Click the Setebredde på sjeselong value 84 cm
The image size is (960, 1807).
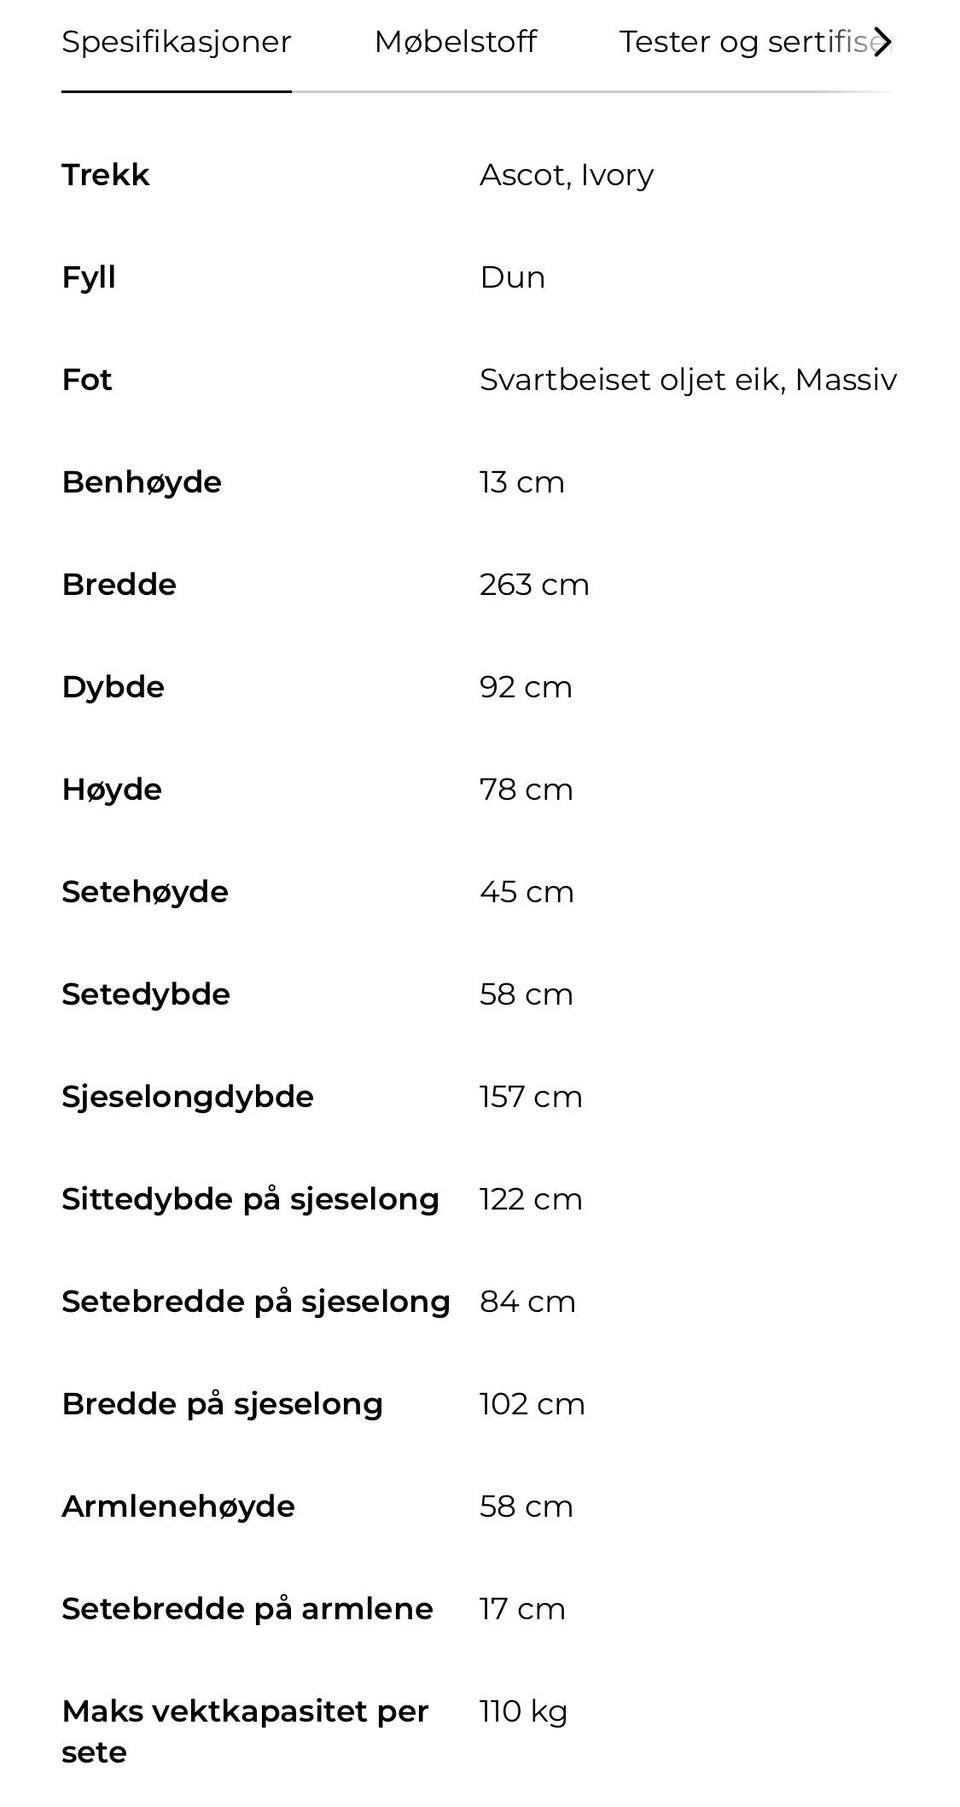click(x=527, y=1301)
